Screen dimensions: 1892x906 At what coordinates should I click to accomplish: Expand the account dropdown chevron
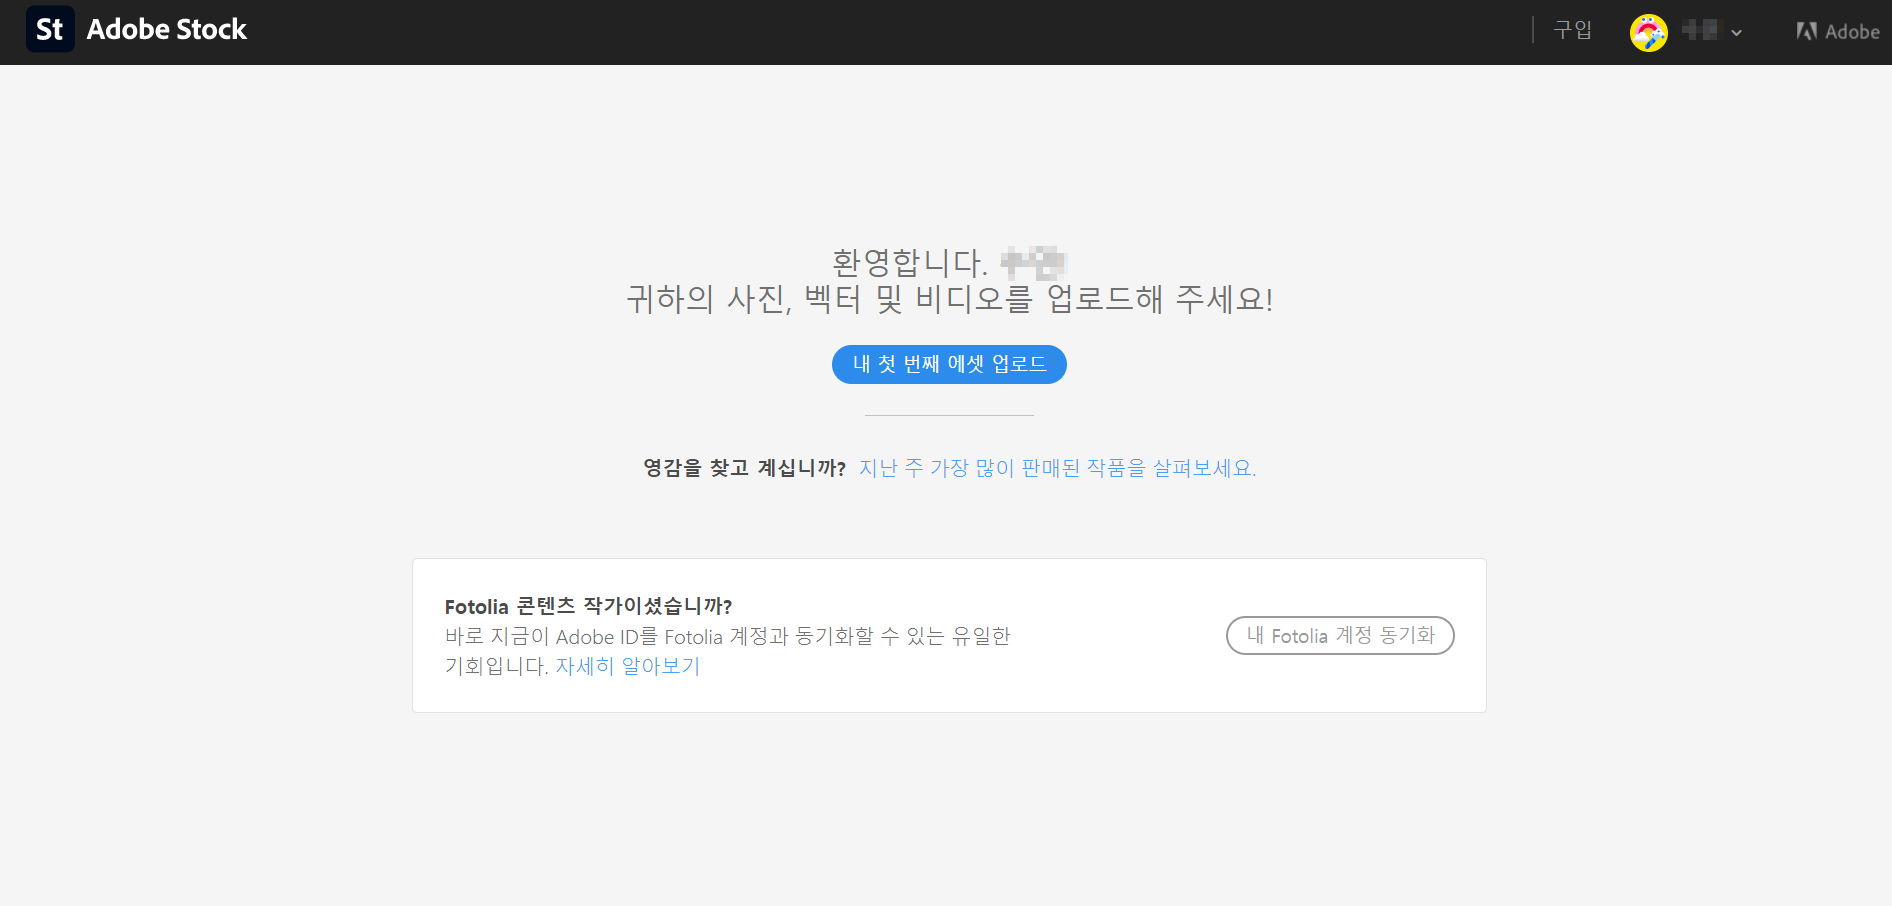pos(1737,31)
